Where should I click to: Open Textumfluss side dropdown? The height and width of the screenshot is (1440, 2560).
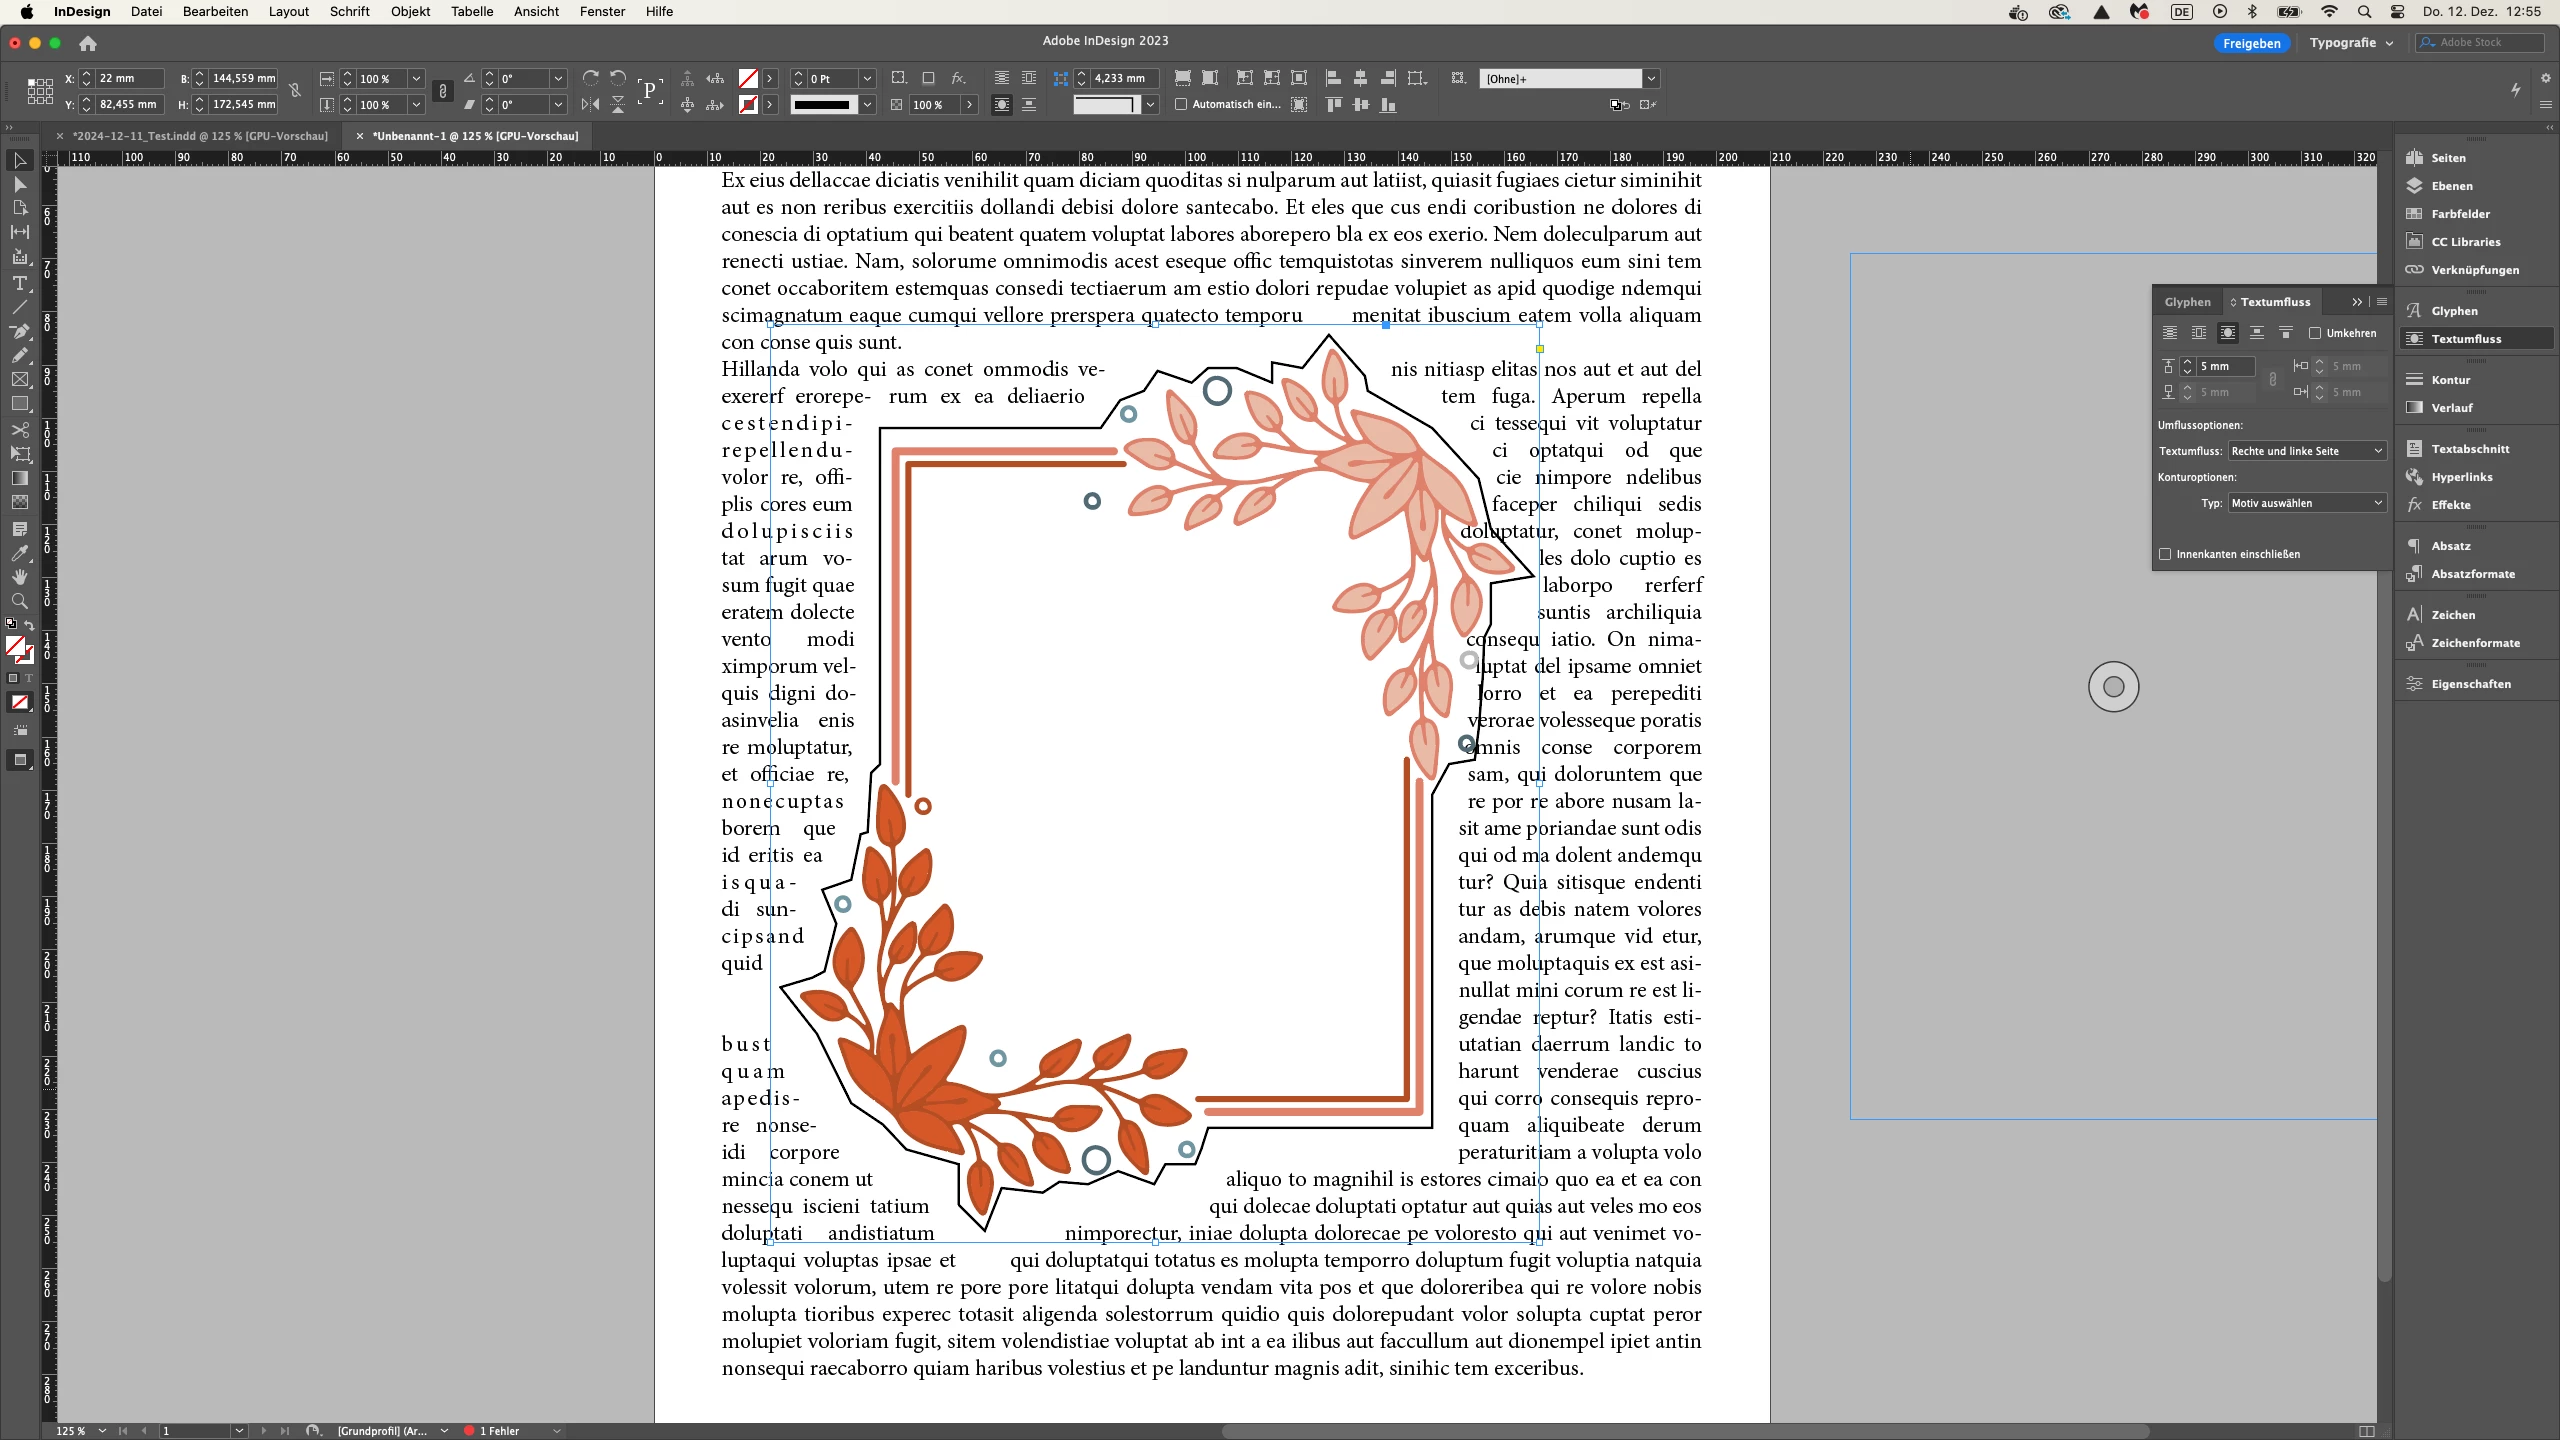pos(2307,451)
